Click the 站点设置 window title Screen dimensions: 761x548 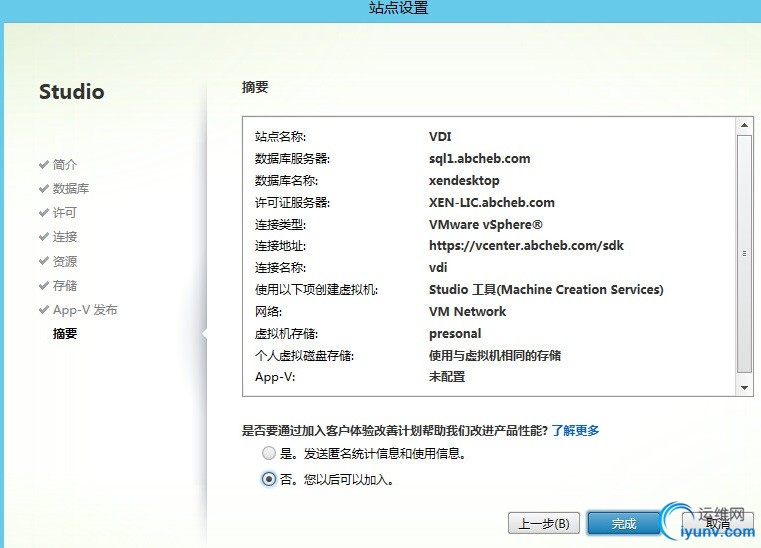point(398,8)
